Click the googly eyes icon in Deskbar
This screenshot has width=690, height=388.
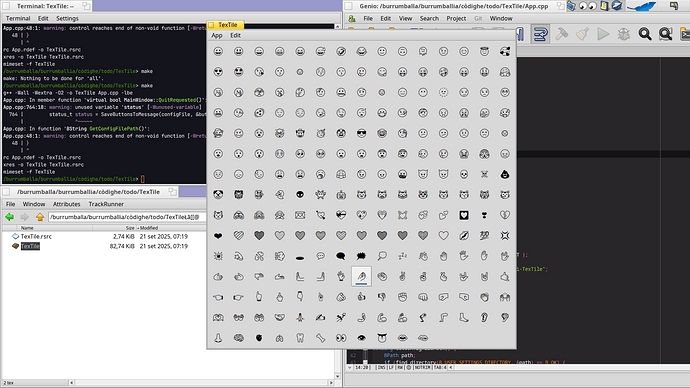click(587, 6)
